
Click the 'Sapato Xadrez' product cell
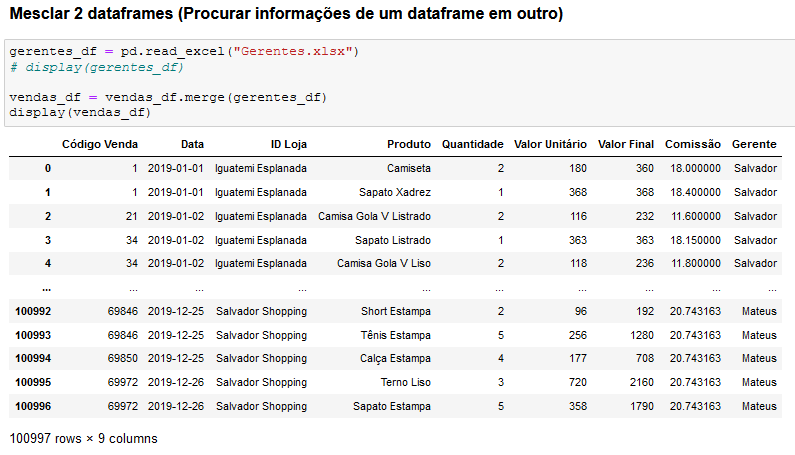(x=394, y=192)
